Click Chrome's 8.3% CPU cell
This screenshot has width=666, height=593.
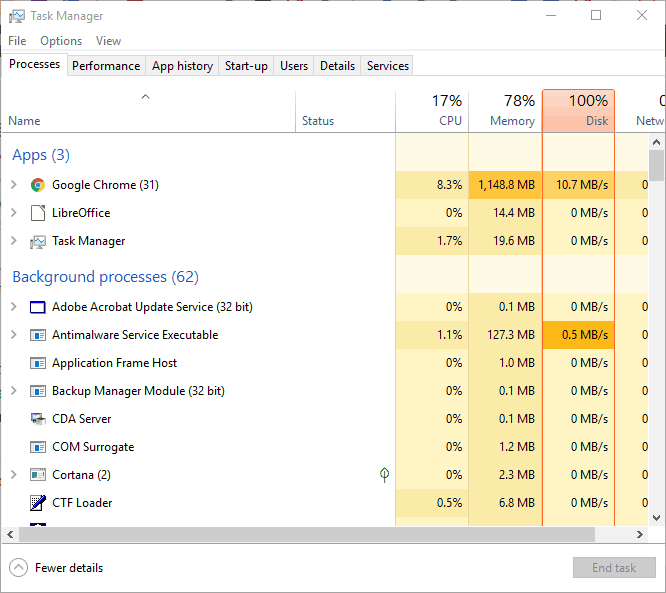(432, 185)
